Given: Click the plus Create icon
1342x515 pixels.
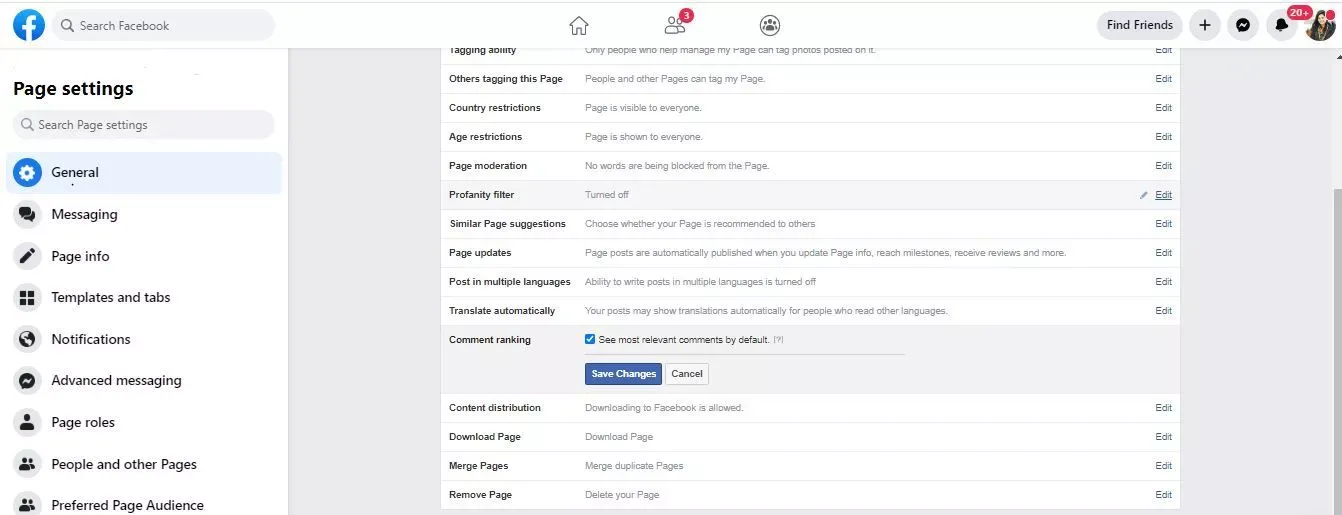Looking at the screenshot, I should click(1205, 25).
